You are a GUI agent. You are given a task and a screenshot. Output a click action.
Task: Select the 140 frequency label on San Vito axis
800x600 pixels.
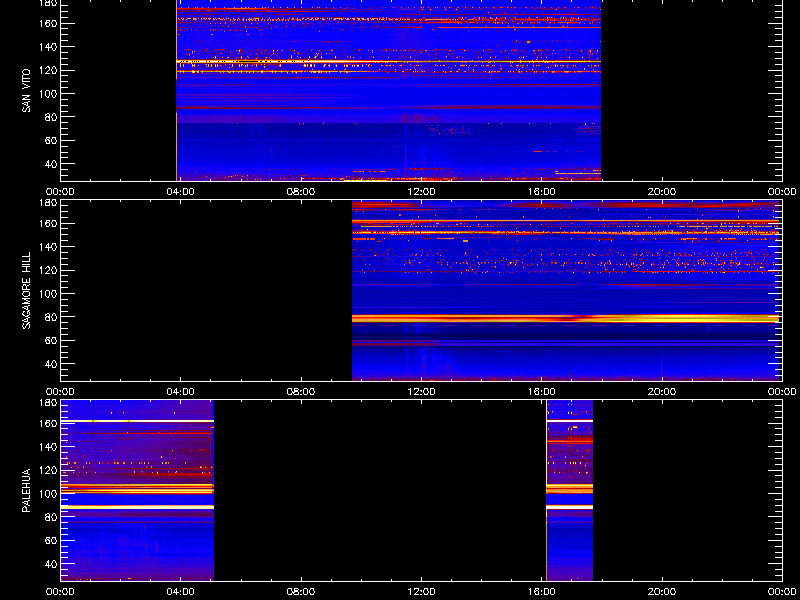tap(46, 47)
